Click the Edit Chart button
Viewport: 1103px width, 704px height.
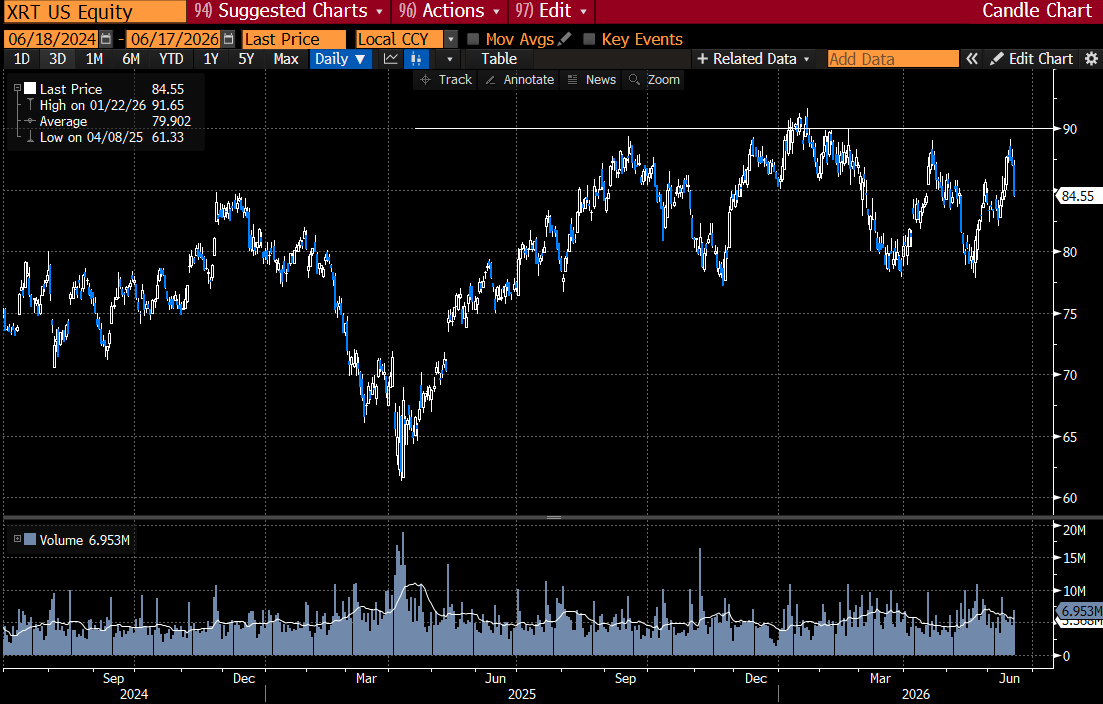[1031, 59]
